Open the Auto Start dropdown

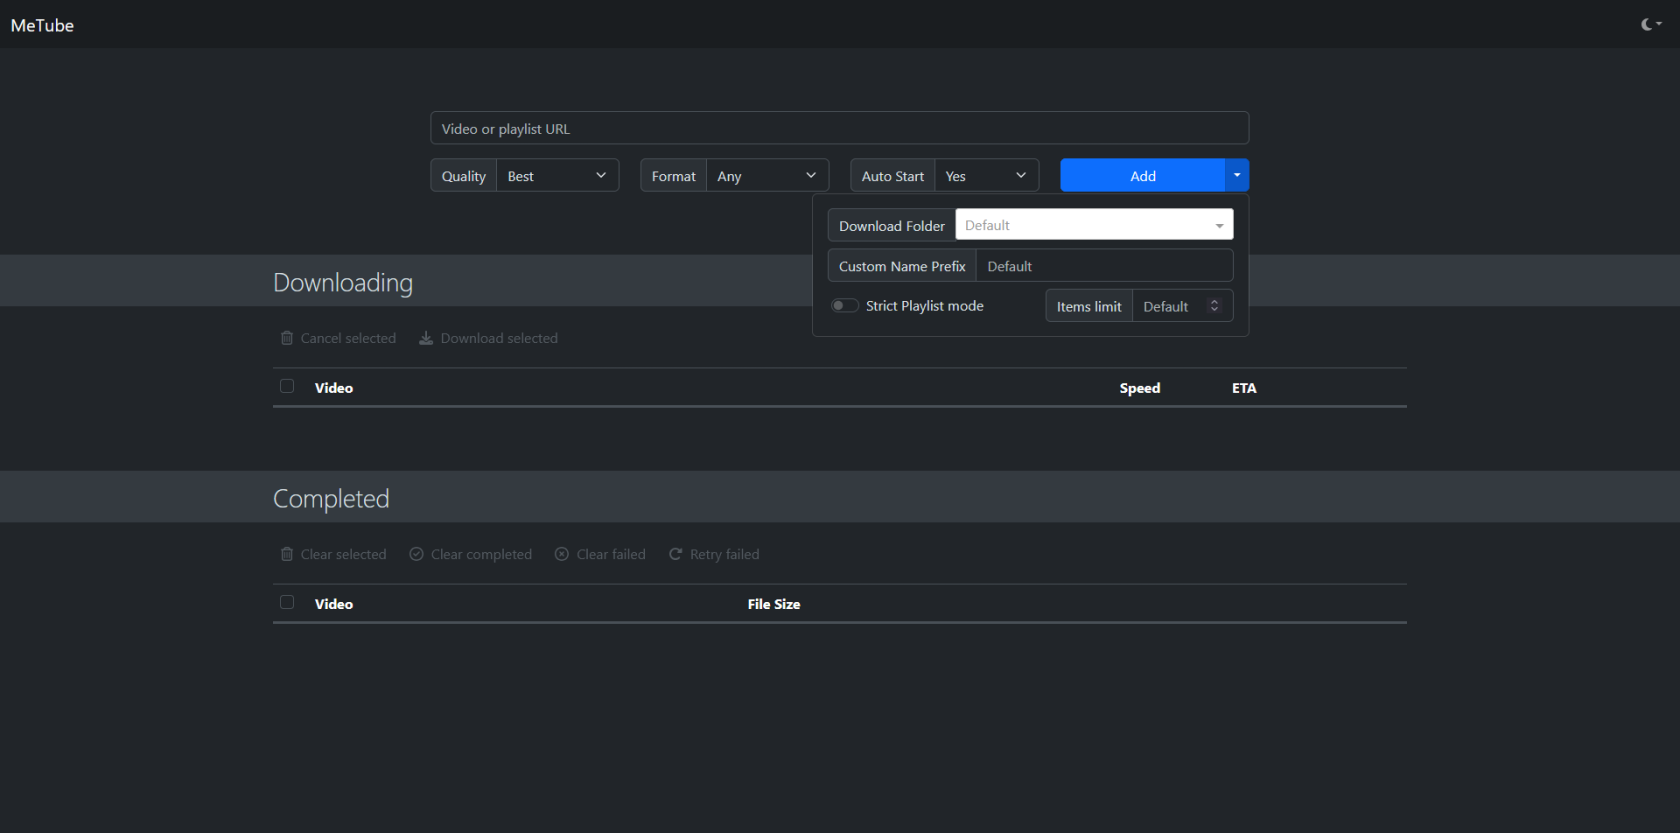coord(986,176)
